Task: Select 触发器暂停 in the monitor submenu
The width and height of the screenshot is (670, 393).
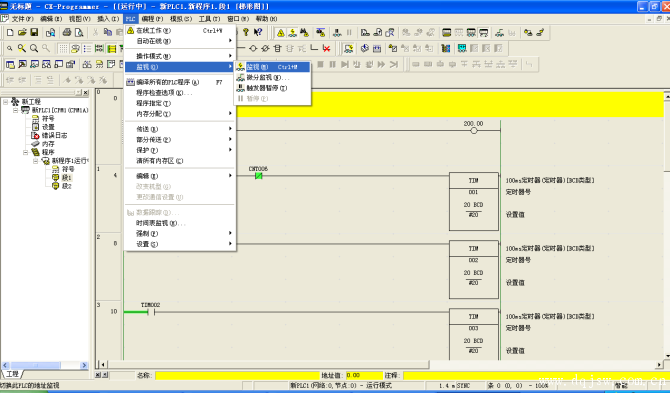Action: [x=273, y=88]
